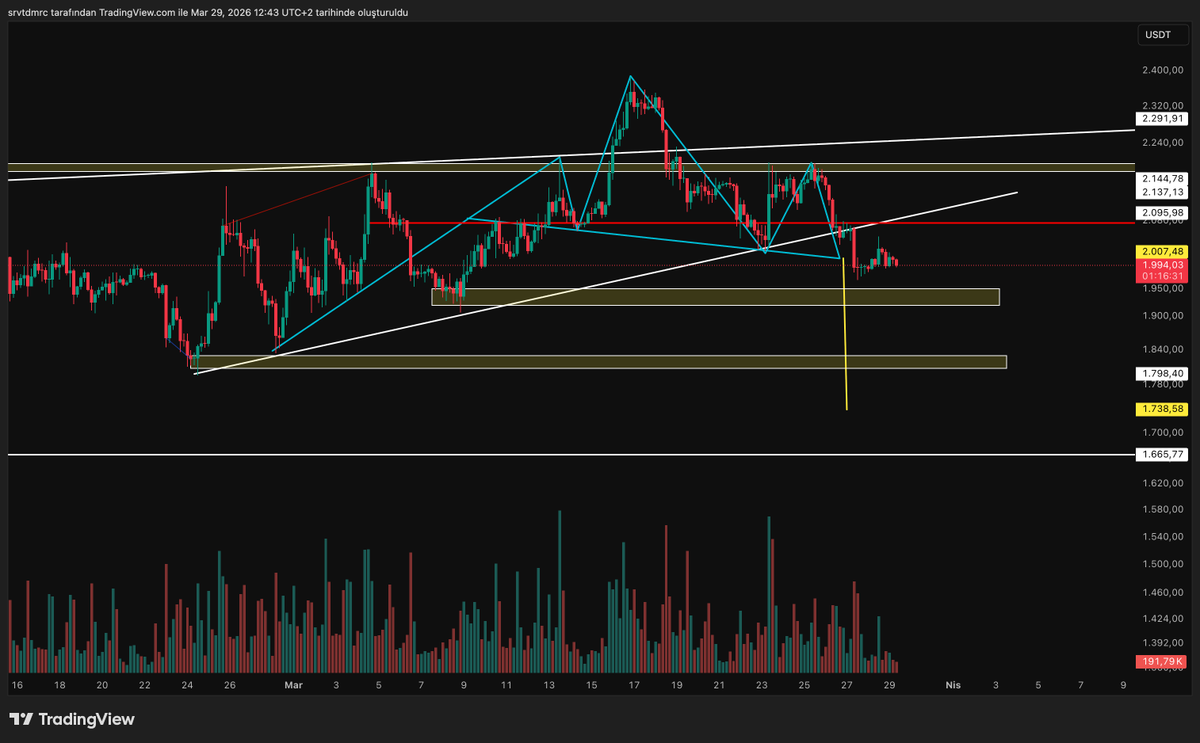The width and height of the screenshot is (1200, 743).
Task: Click the 17 date label on time axis
Action: click(634, 686)
